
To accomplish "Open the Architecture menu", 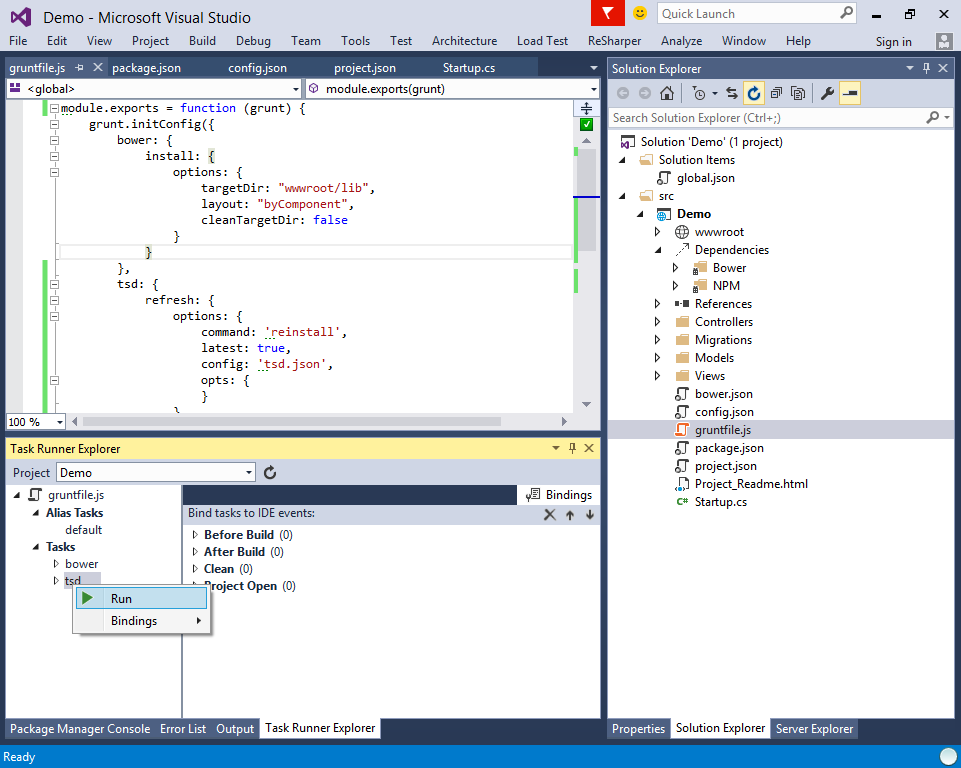I will (464, 40).
